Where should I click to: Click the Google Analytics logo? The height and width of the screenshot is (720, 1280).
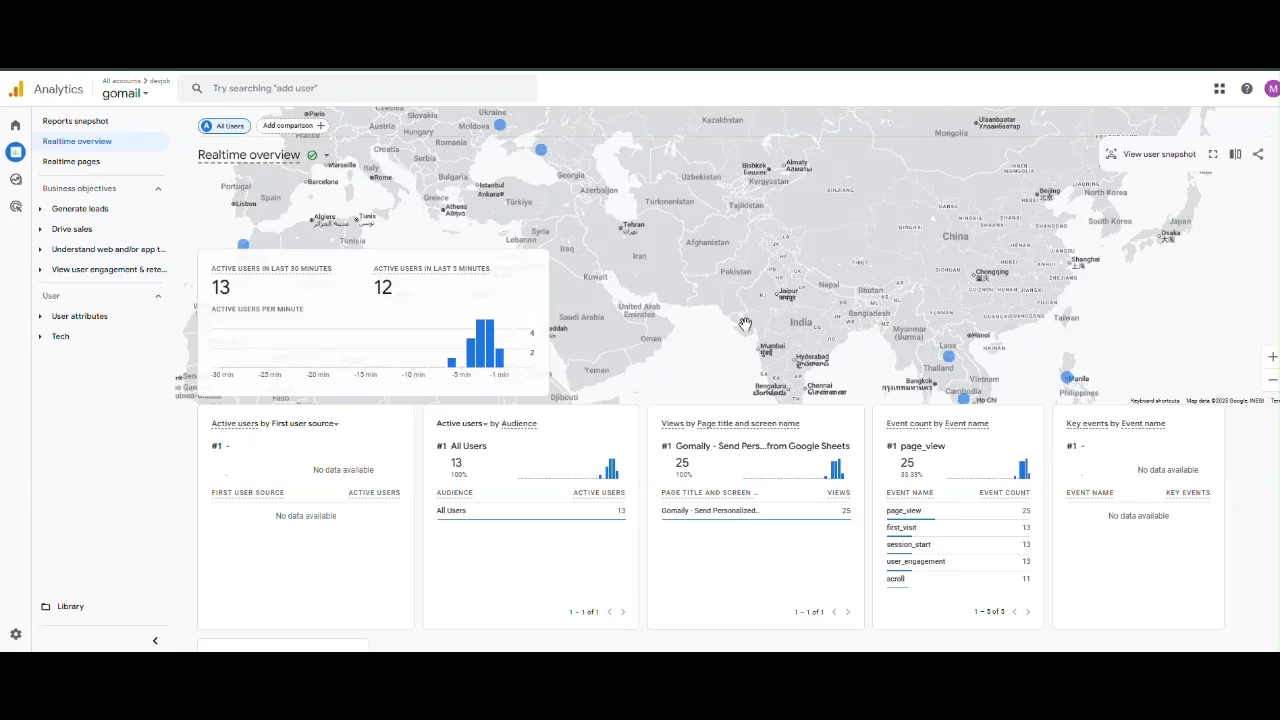pyautogui.click(x=16, y=89)
